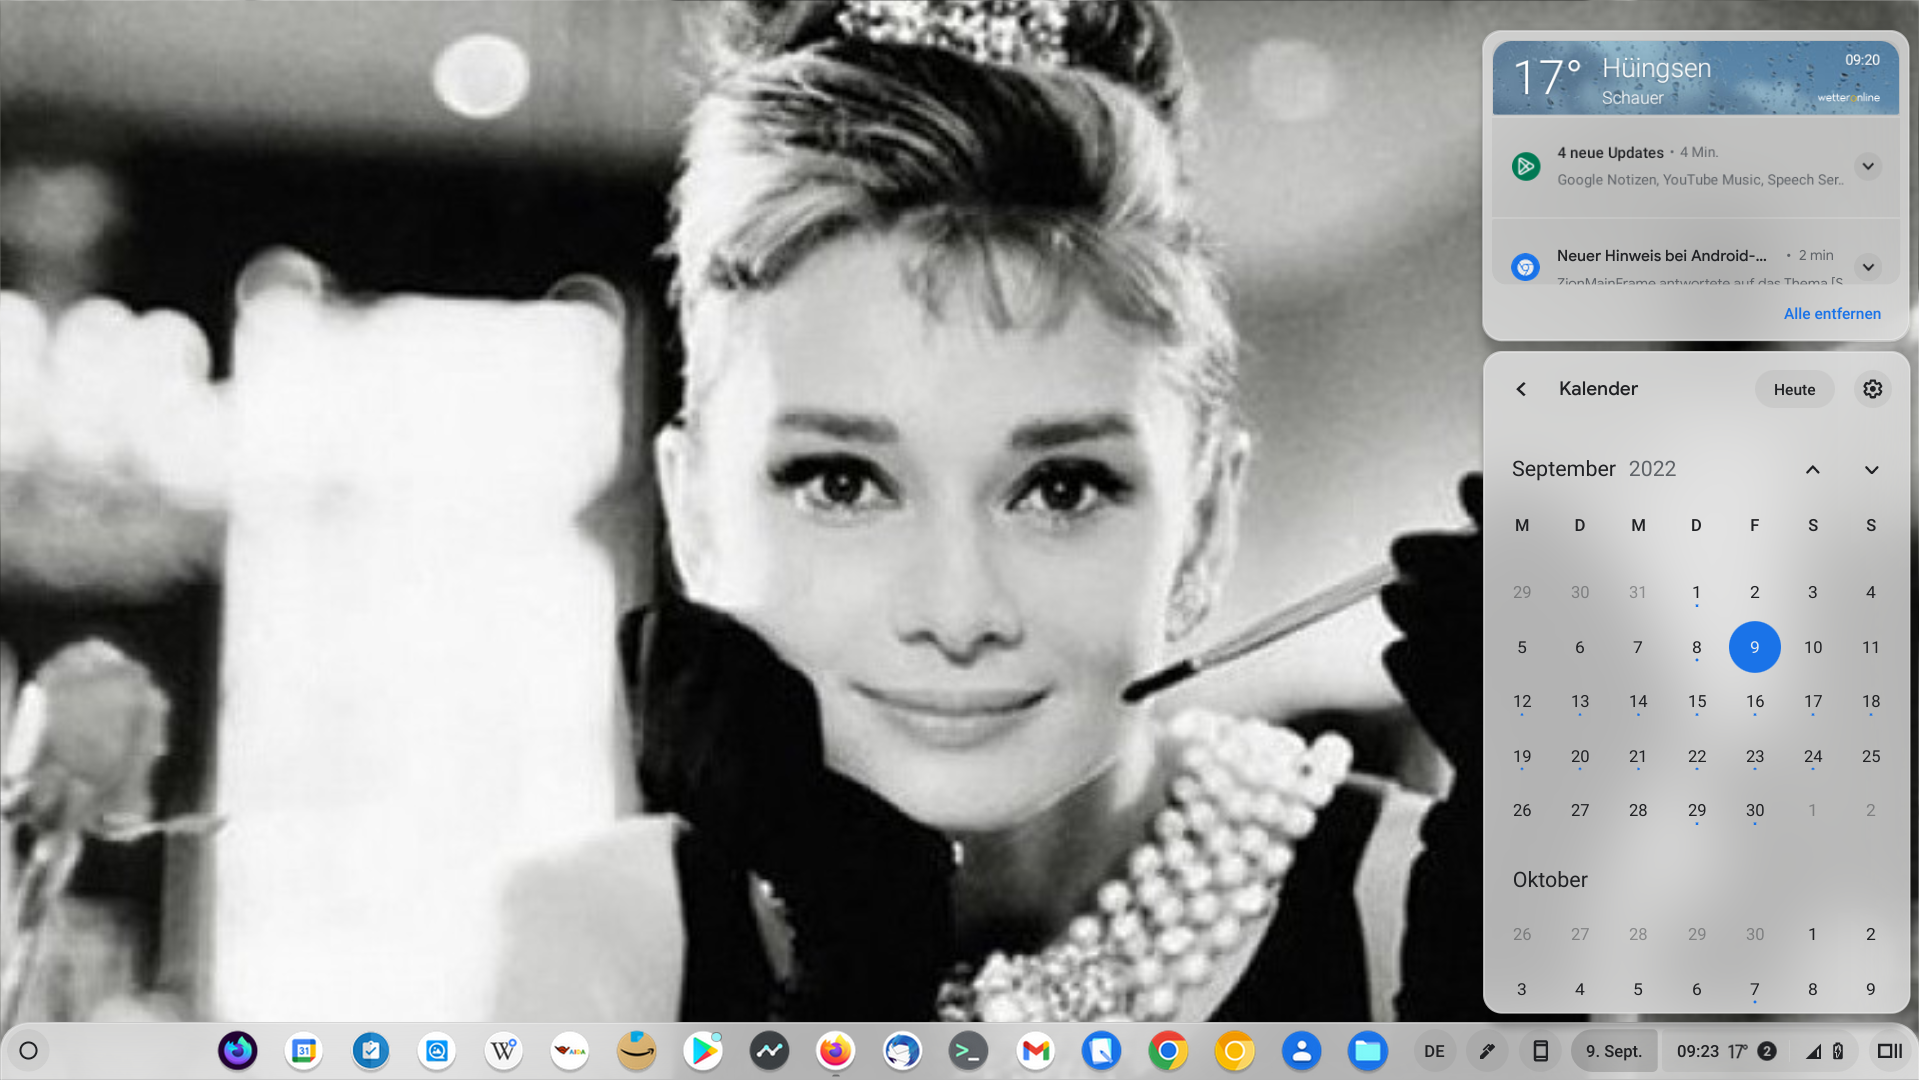The height and width of the screenshot is (1080, 1919).
Task: Go back from the Kalender panel
Action: tap(1521, 389)
